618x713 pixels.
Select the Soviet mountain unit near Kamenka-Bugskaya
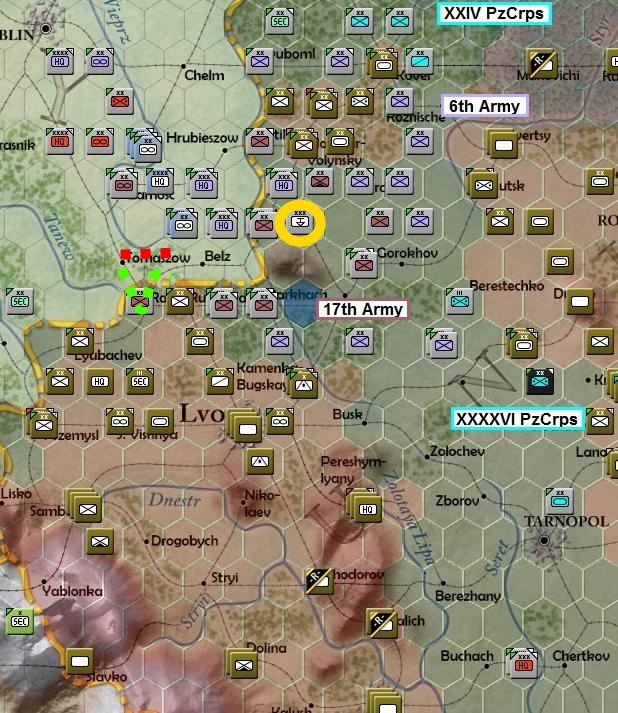[x=304, y=383]
